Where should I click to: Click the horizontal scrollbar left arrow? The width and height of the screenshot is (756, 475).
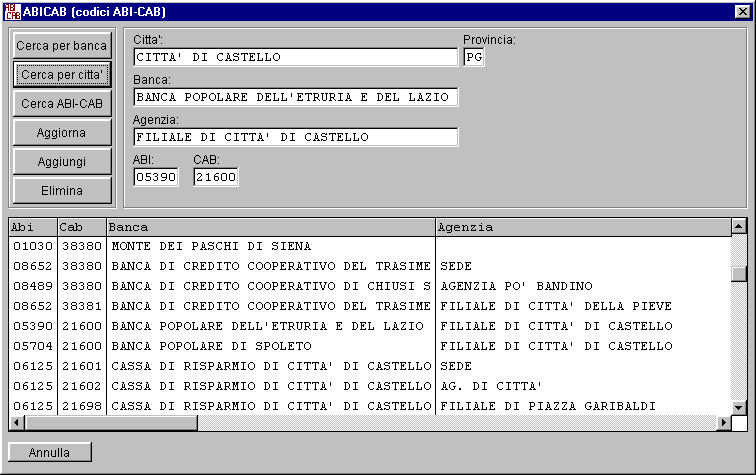(x=17, y=423)
